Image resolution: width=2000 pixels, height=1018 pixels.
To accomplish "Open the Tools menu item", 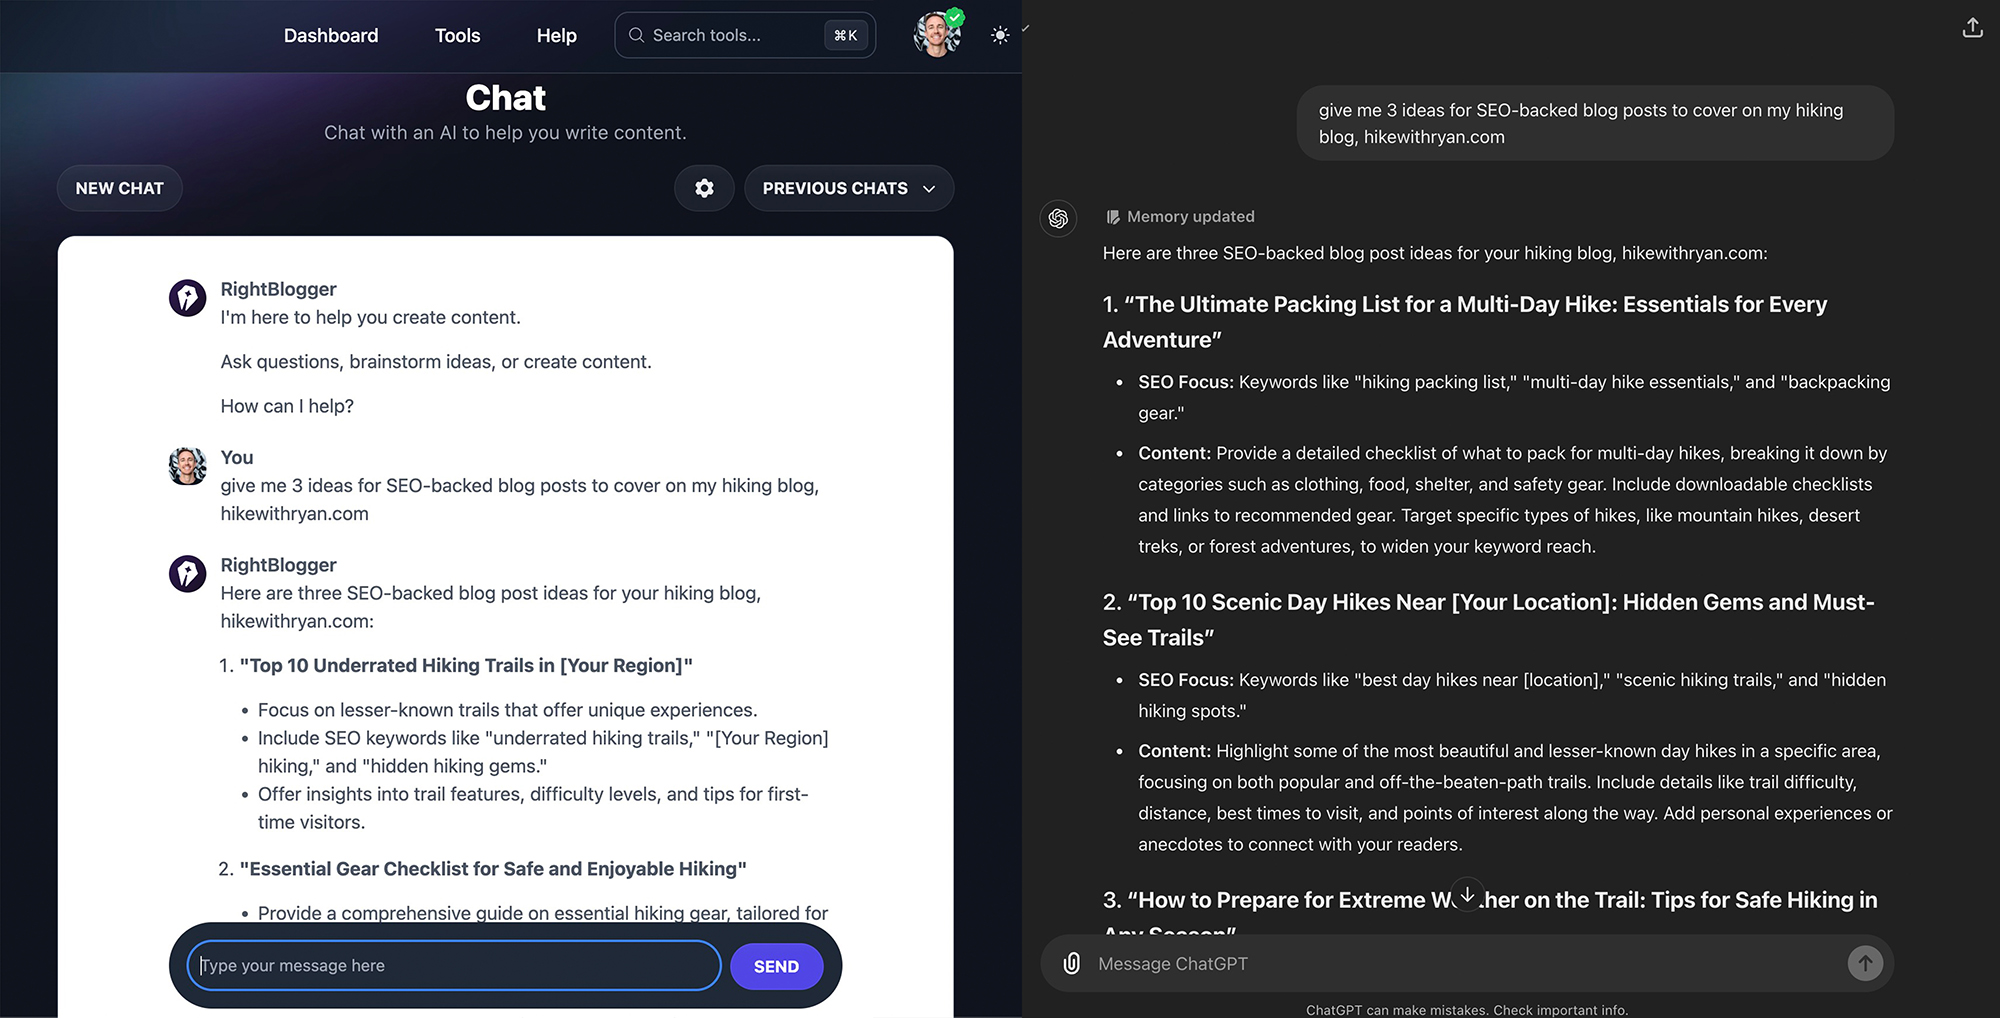I will pos(457,35).
